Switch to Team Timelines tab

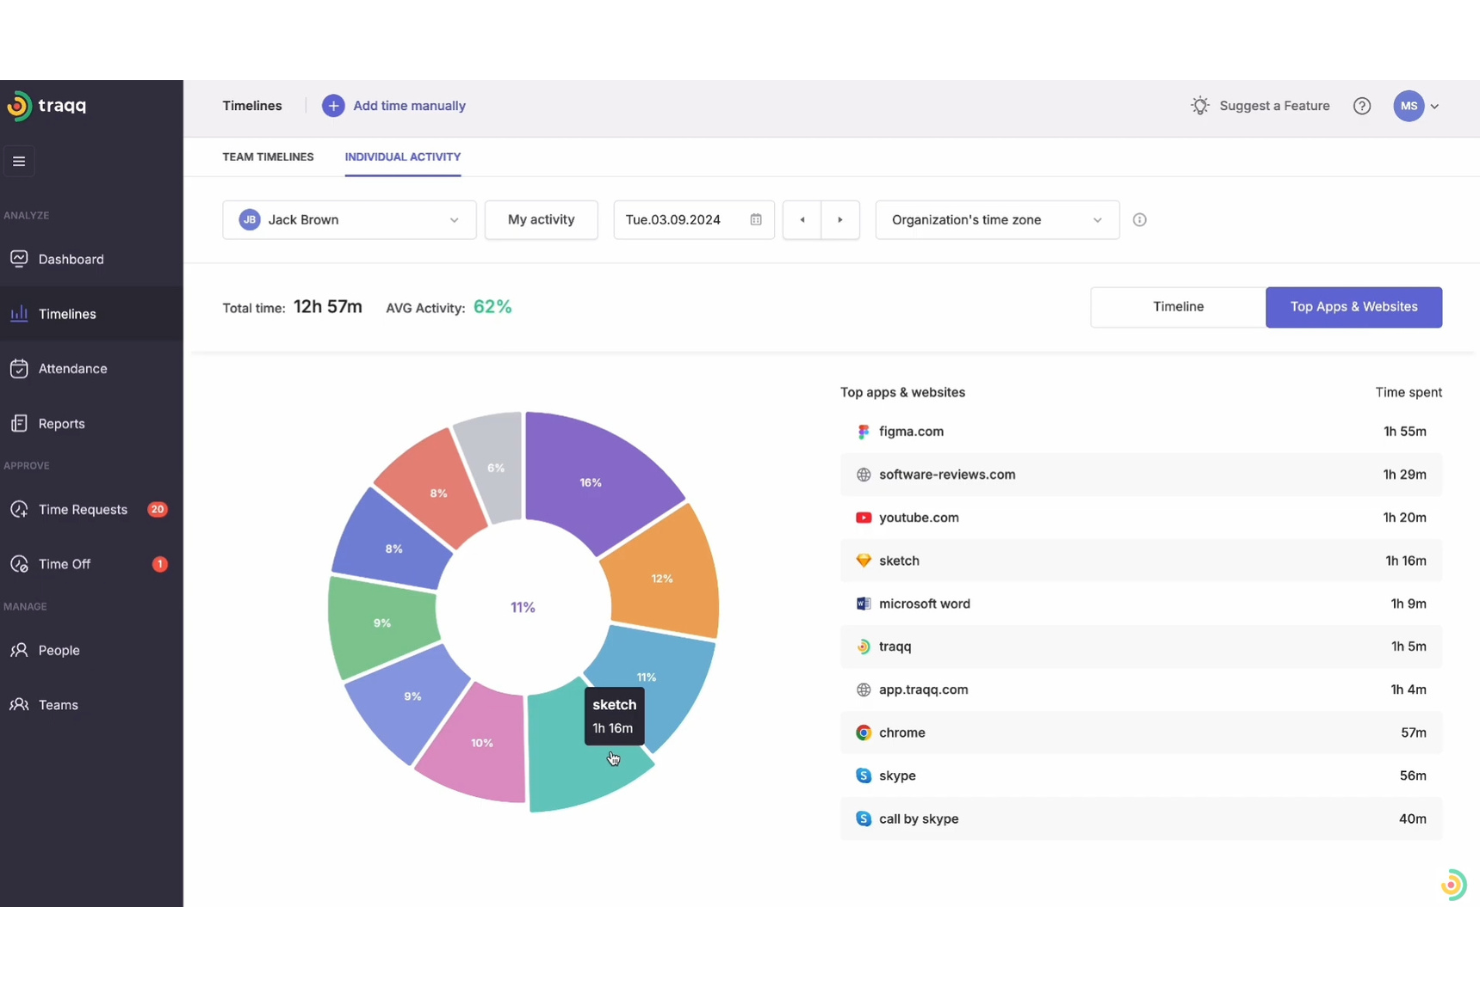pyautogui.click(x=268, y=157)
